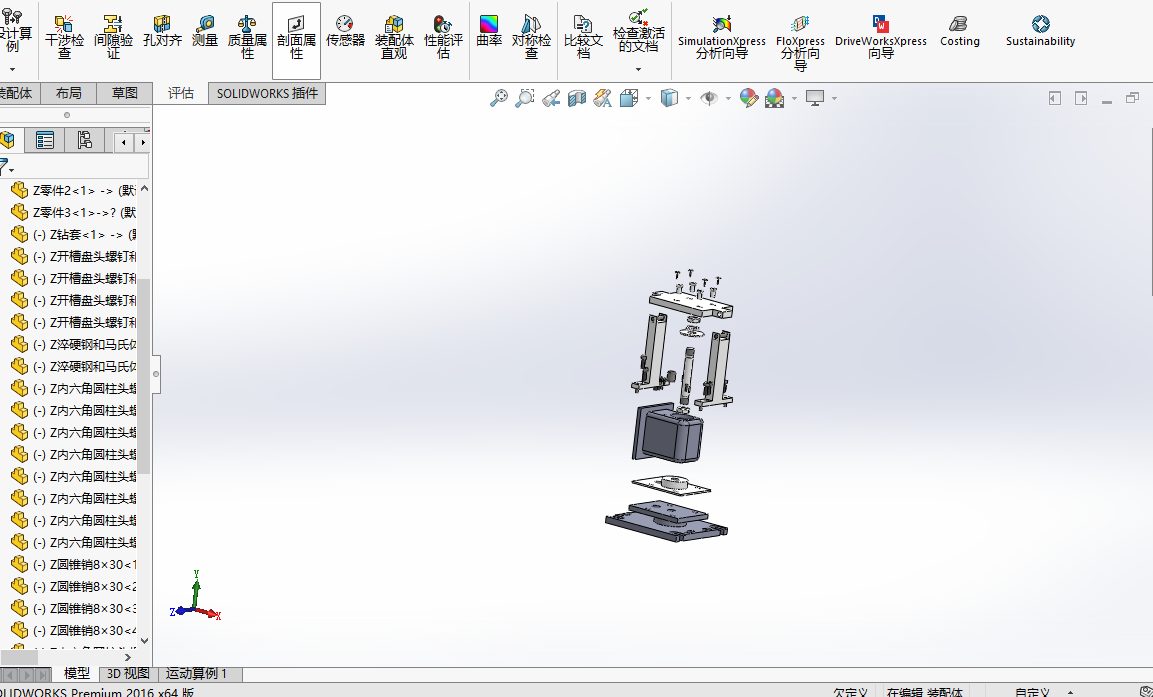Open the Sustainability tool
Image resolution: width=1153 pixels, height=697 pixels.
(x=1040, y=32)
